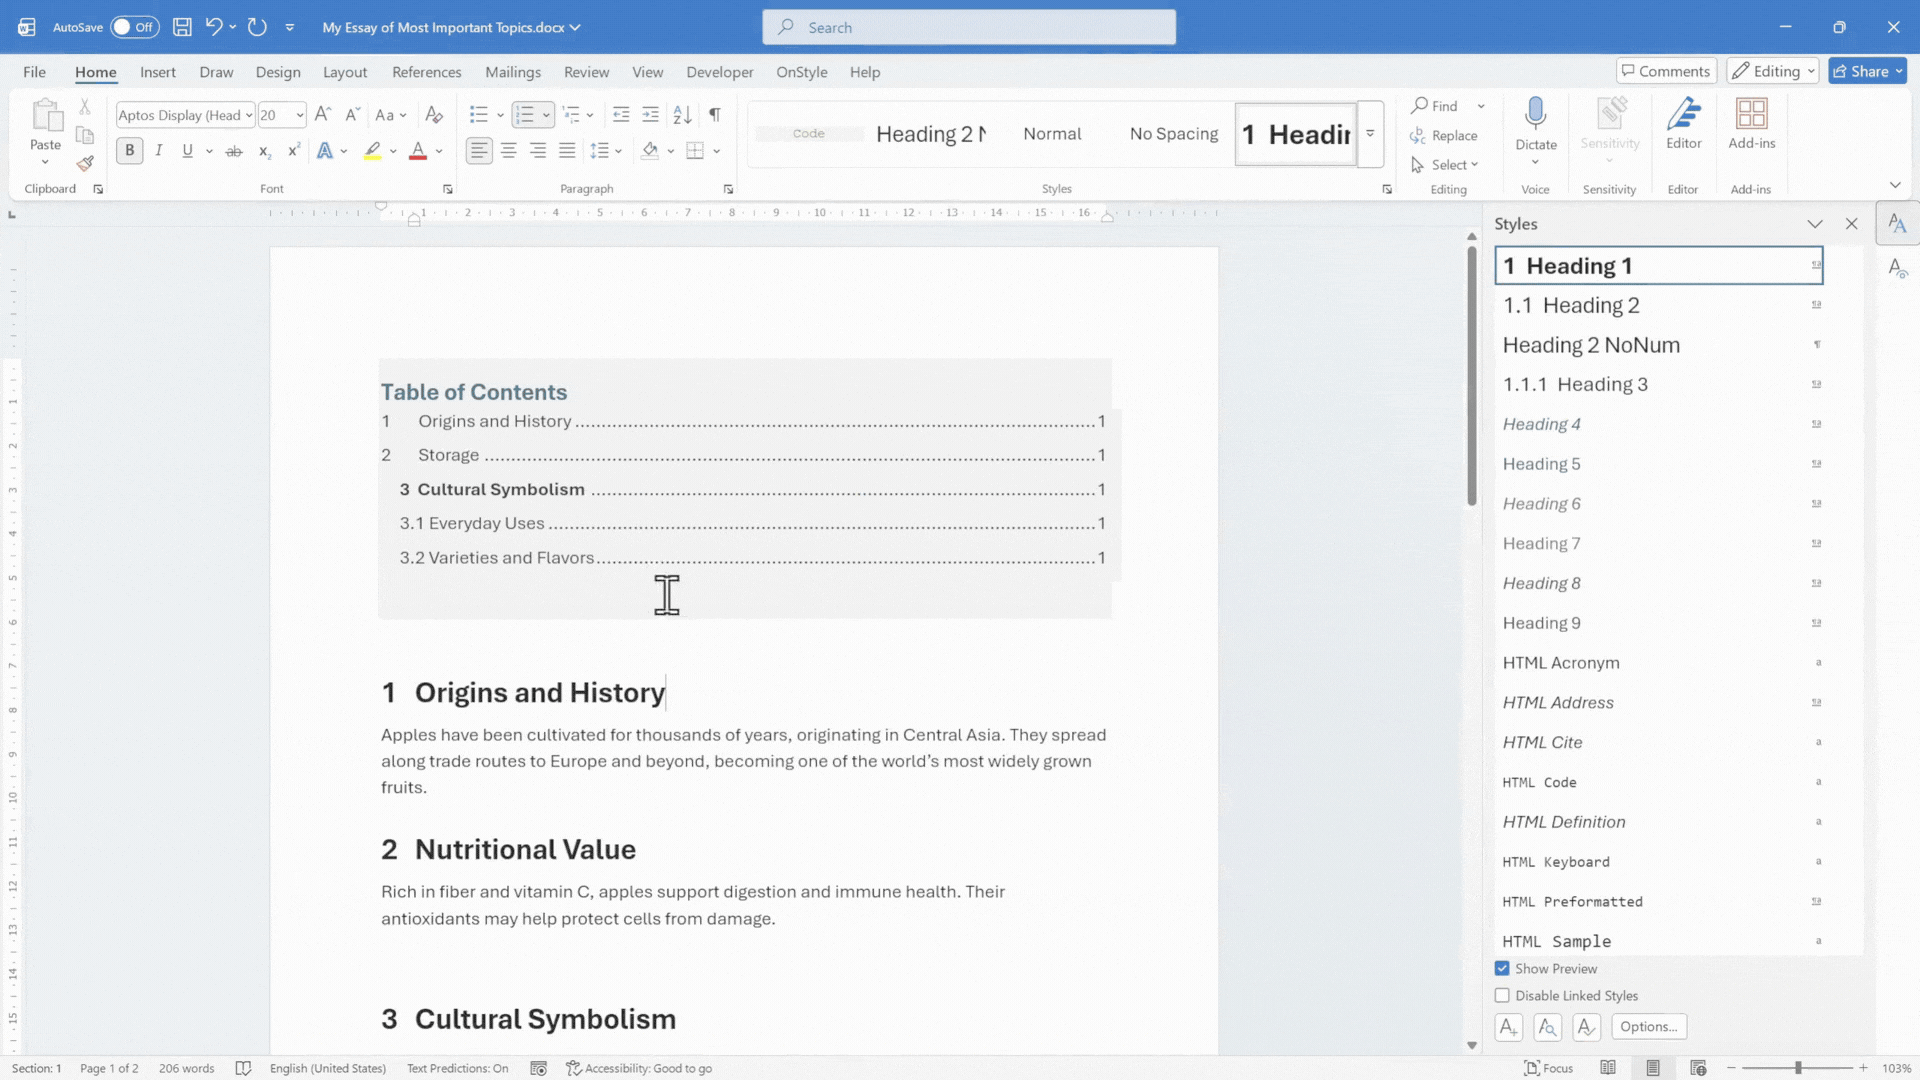Click Replace in Editing group

pos(1443,135)
